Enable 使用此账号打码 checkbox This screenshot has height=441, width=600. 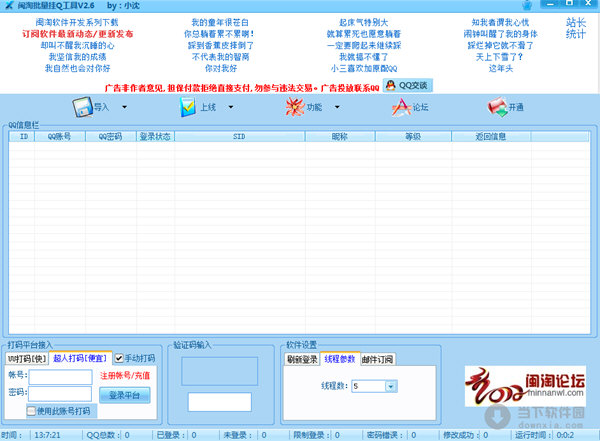pyautogui.click(x=31, y=411)
